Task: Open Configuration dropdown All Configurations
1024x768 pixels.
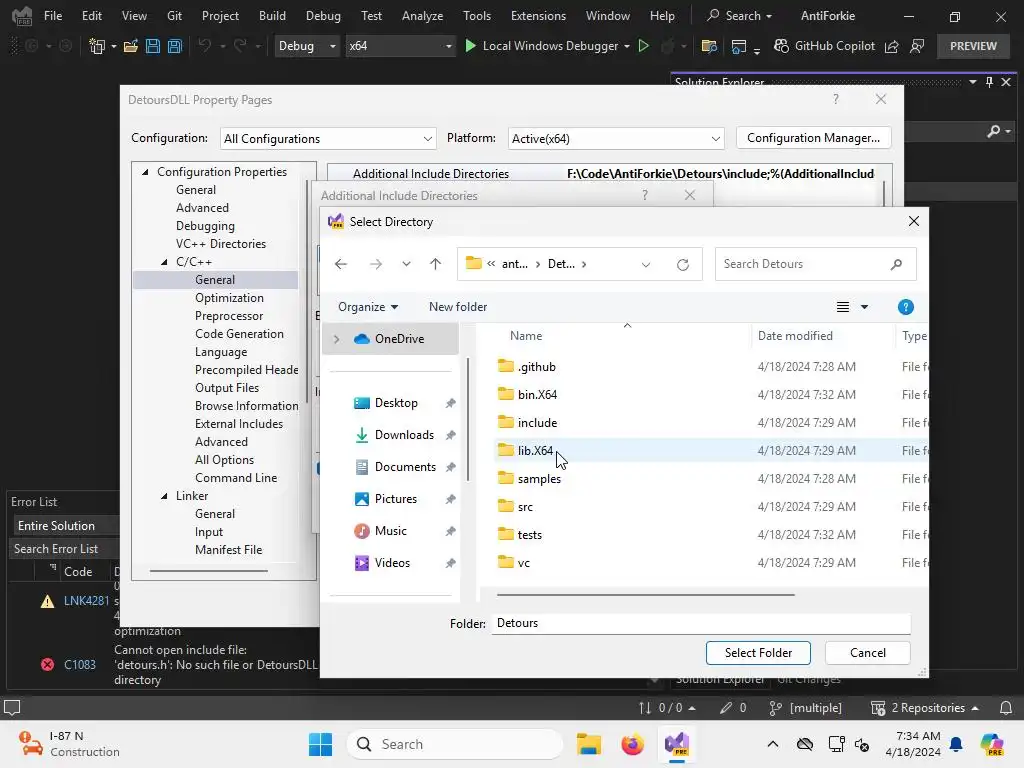Action: click(328, 138)
